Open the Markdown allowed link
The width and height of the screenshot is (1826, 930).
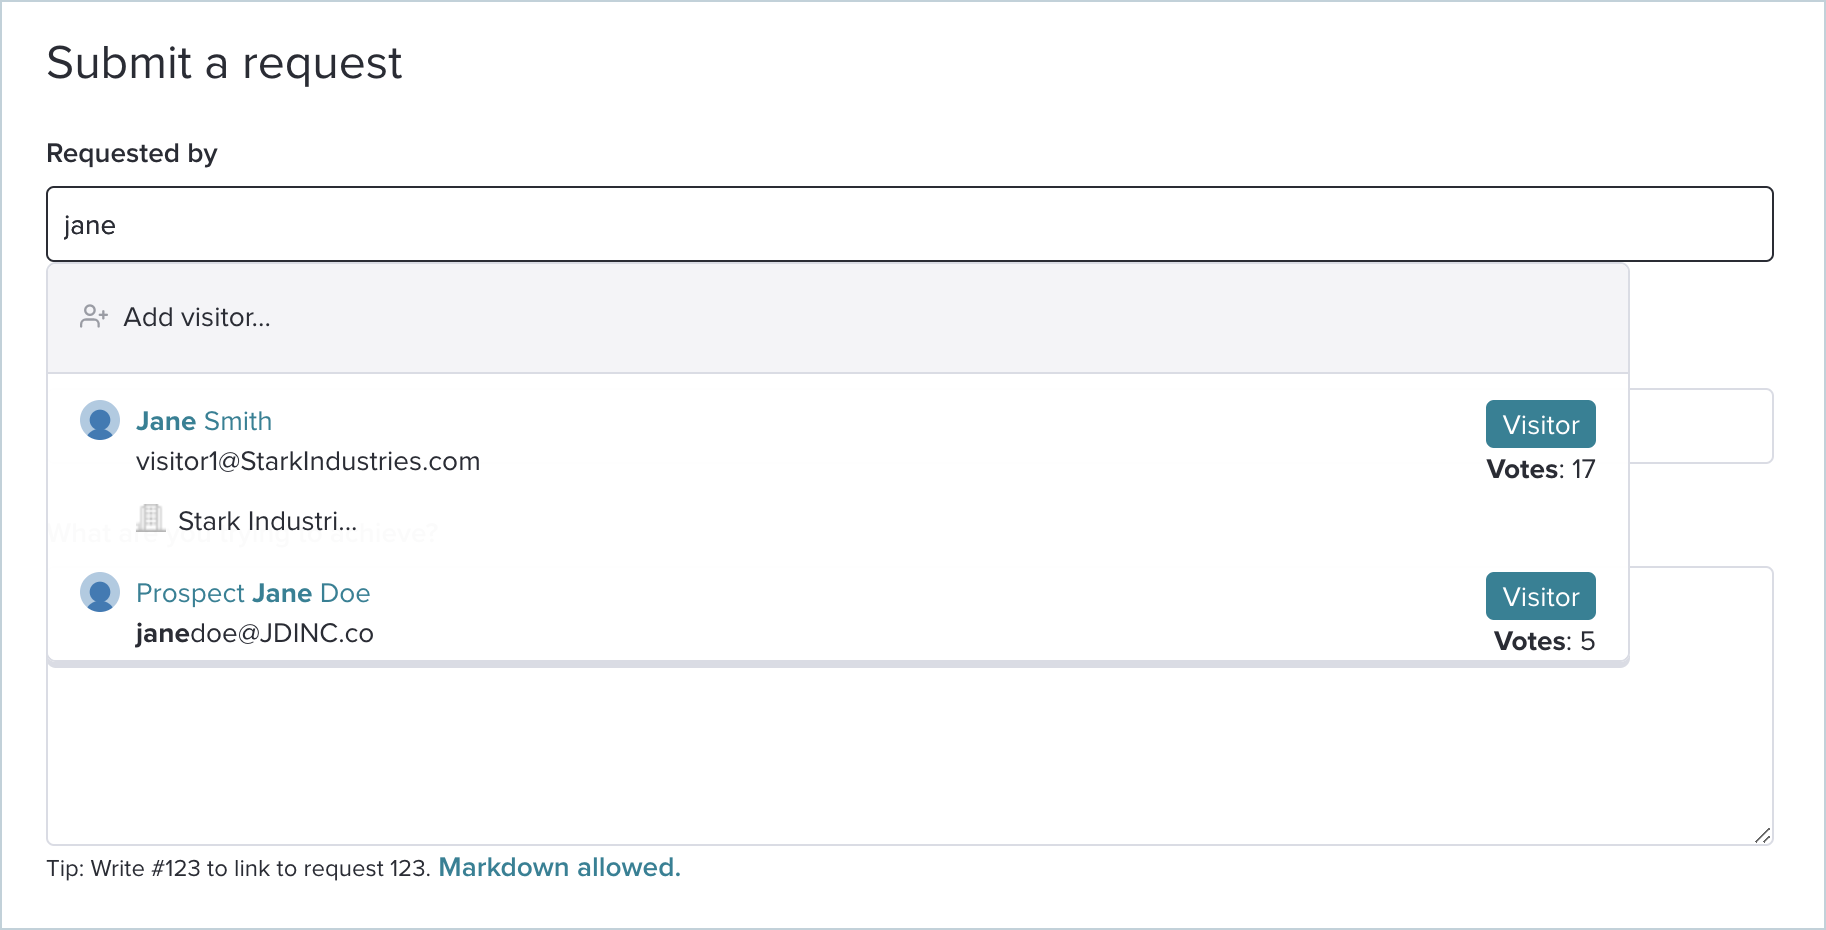(559, 867)
